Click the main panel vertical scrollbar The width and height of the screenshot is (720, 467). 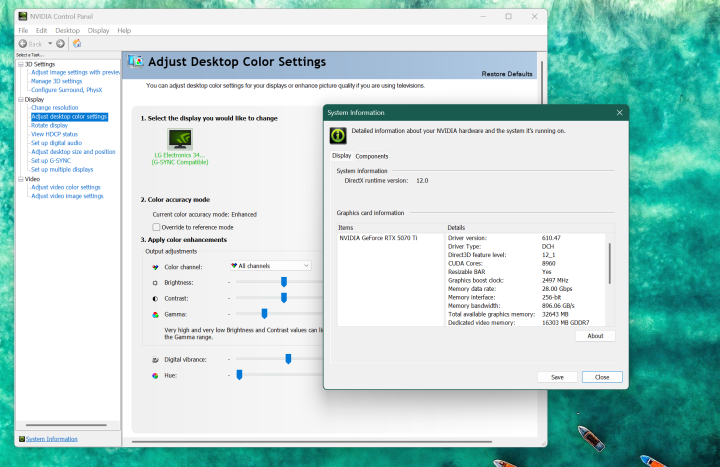click(x=542, y=83)
